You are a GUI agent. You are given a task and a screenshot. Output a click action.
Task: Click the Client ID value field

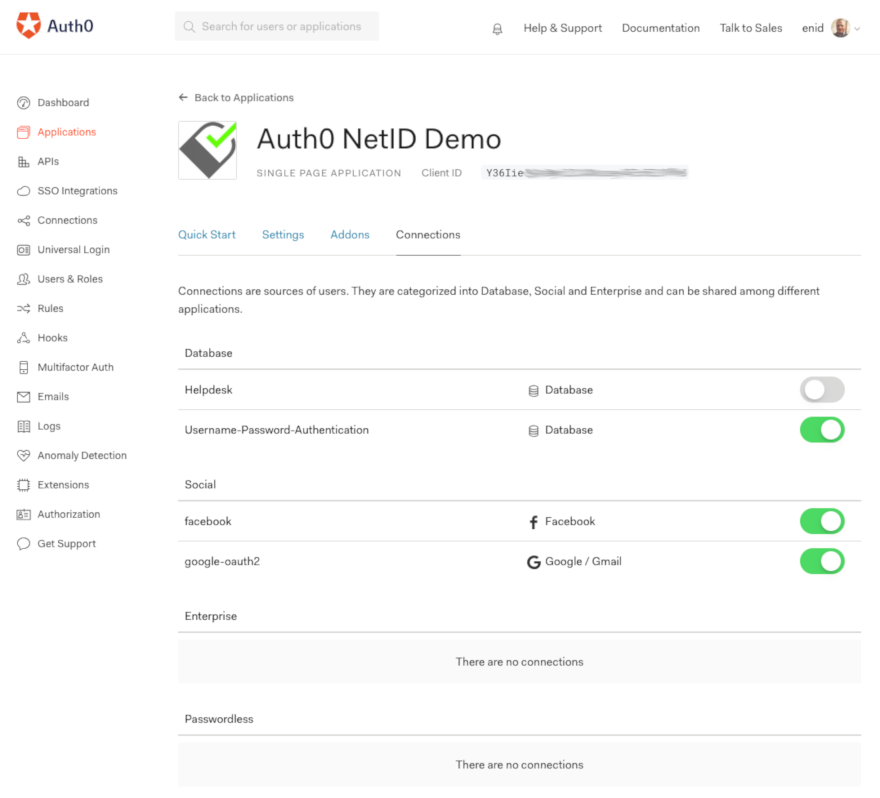(584, 173)
